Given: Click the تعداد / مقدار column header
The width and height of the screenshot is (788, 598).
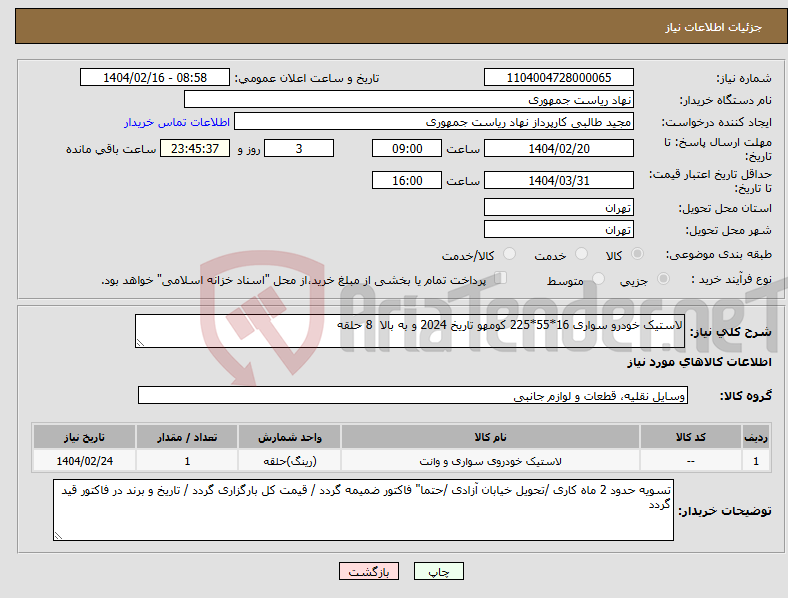Looking at the screenshot, I should pyautogui.click(x=187, y=437).
